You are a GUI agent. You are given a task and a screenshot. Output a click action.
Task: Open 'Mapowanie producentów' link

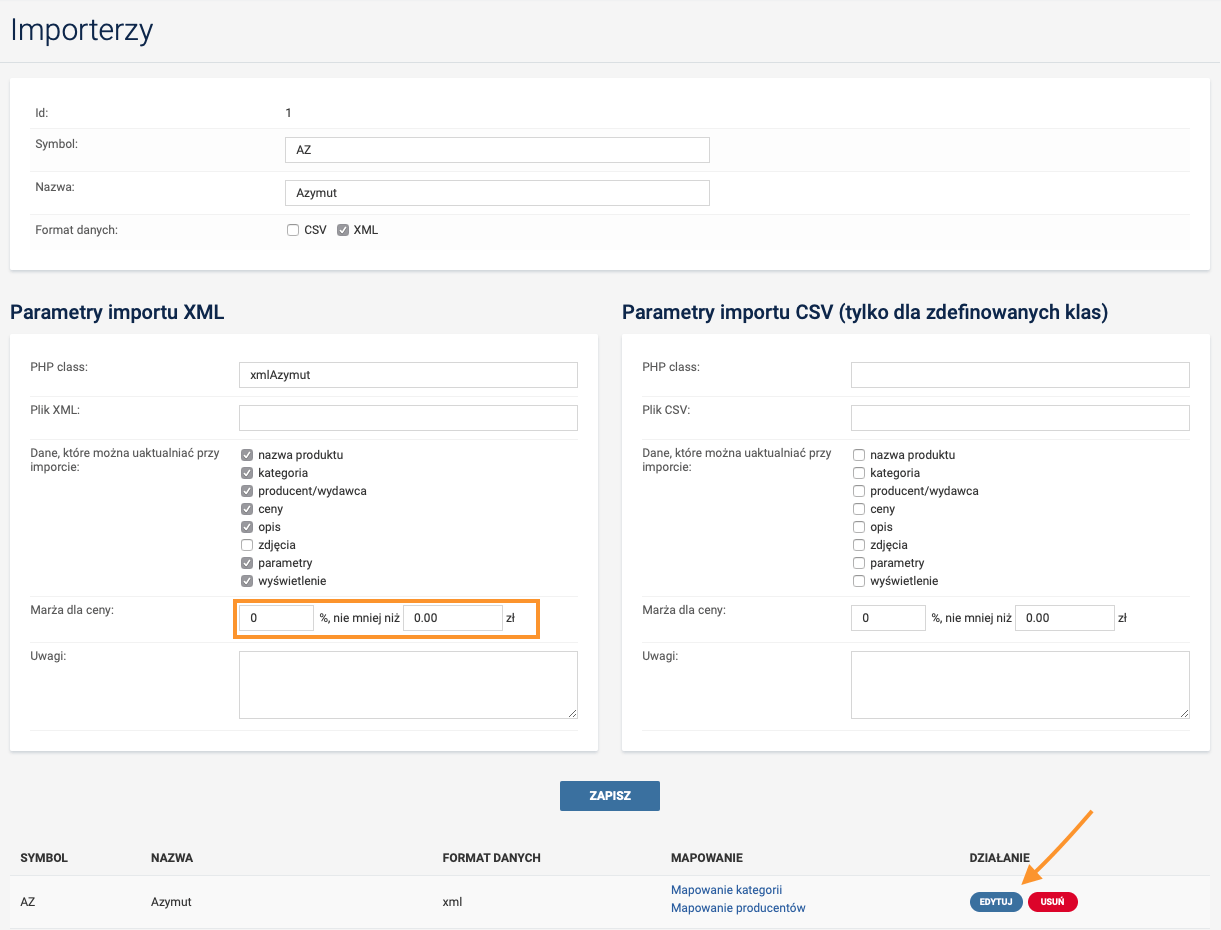coord(738,908)
